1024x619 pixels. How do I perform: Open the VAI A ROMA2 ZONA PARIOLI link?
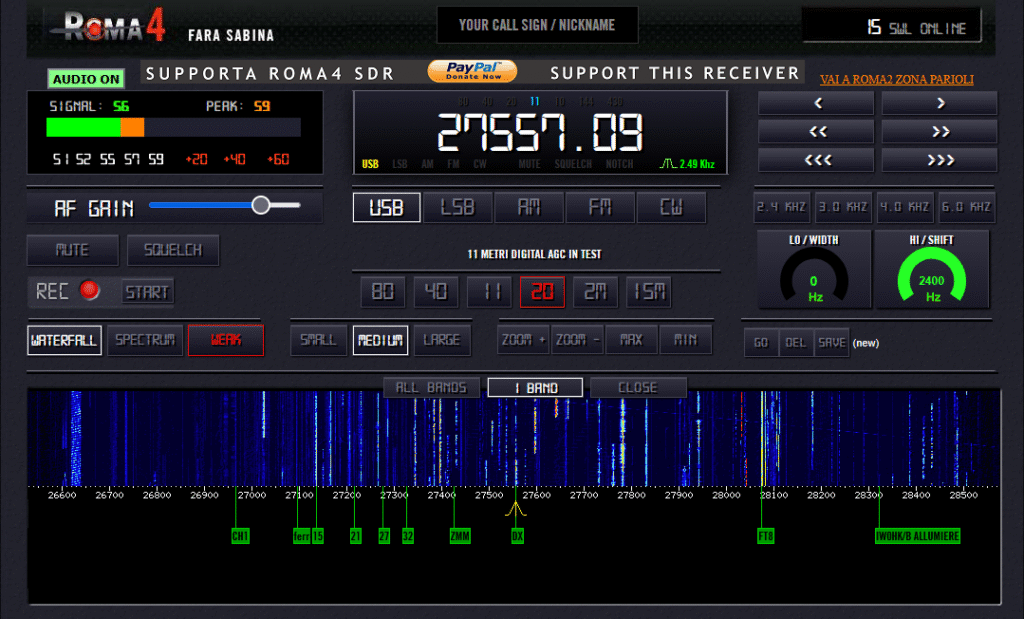tap(896, 79)
